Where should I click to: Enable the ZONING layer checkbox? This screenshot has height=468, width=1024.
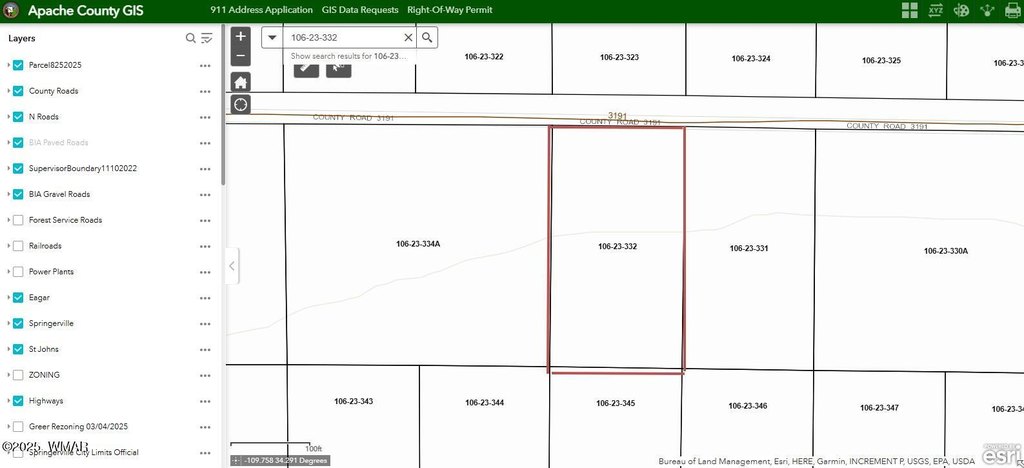click(x=18, y=375)
